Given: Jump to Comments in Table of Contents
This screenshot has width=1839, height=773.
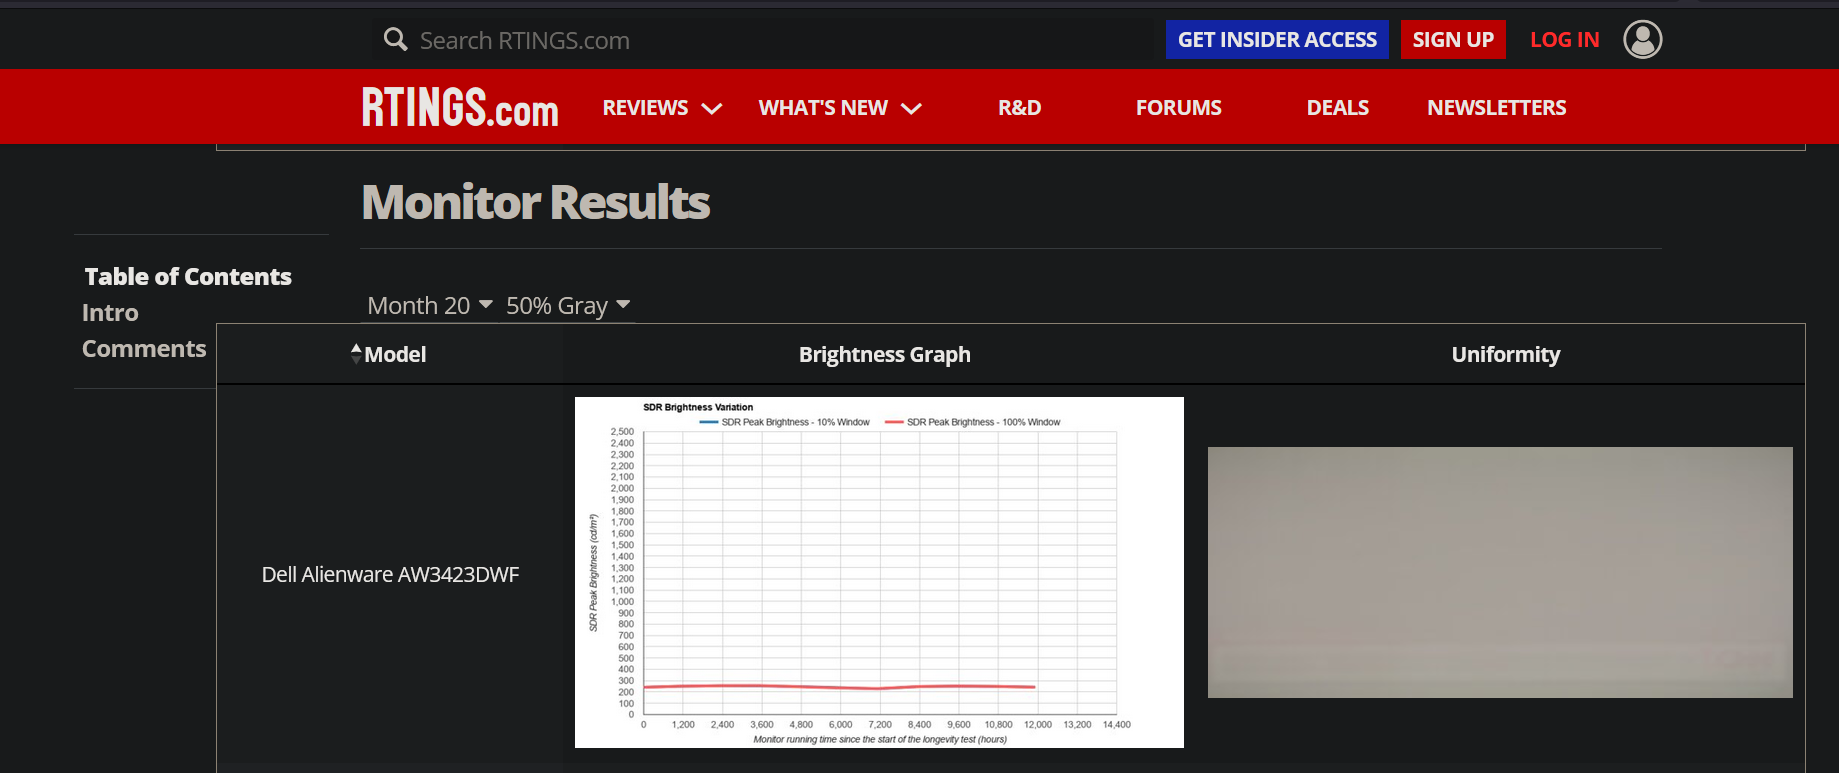Looking at the screenshot, I should (x=144, y=349).
